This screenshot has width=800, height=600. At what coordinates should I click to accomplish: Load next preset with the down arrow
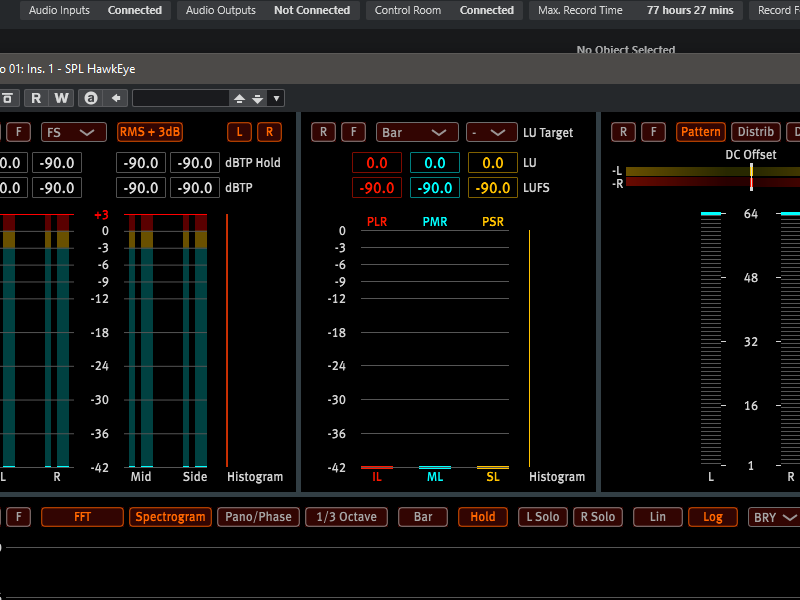click(x=258, y=98)
